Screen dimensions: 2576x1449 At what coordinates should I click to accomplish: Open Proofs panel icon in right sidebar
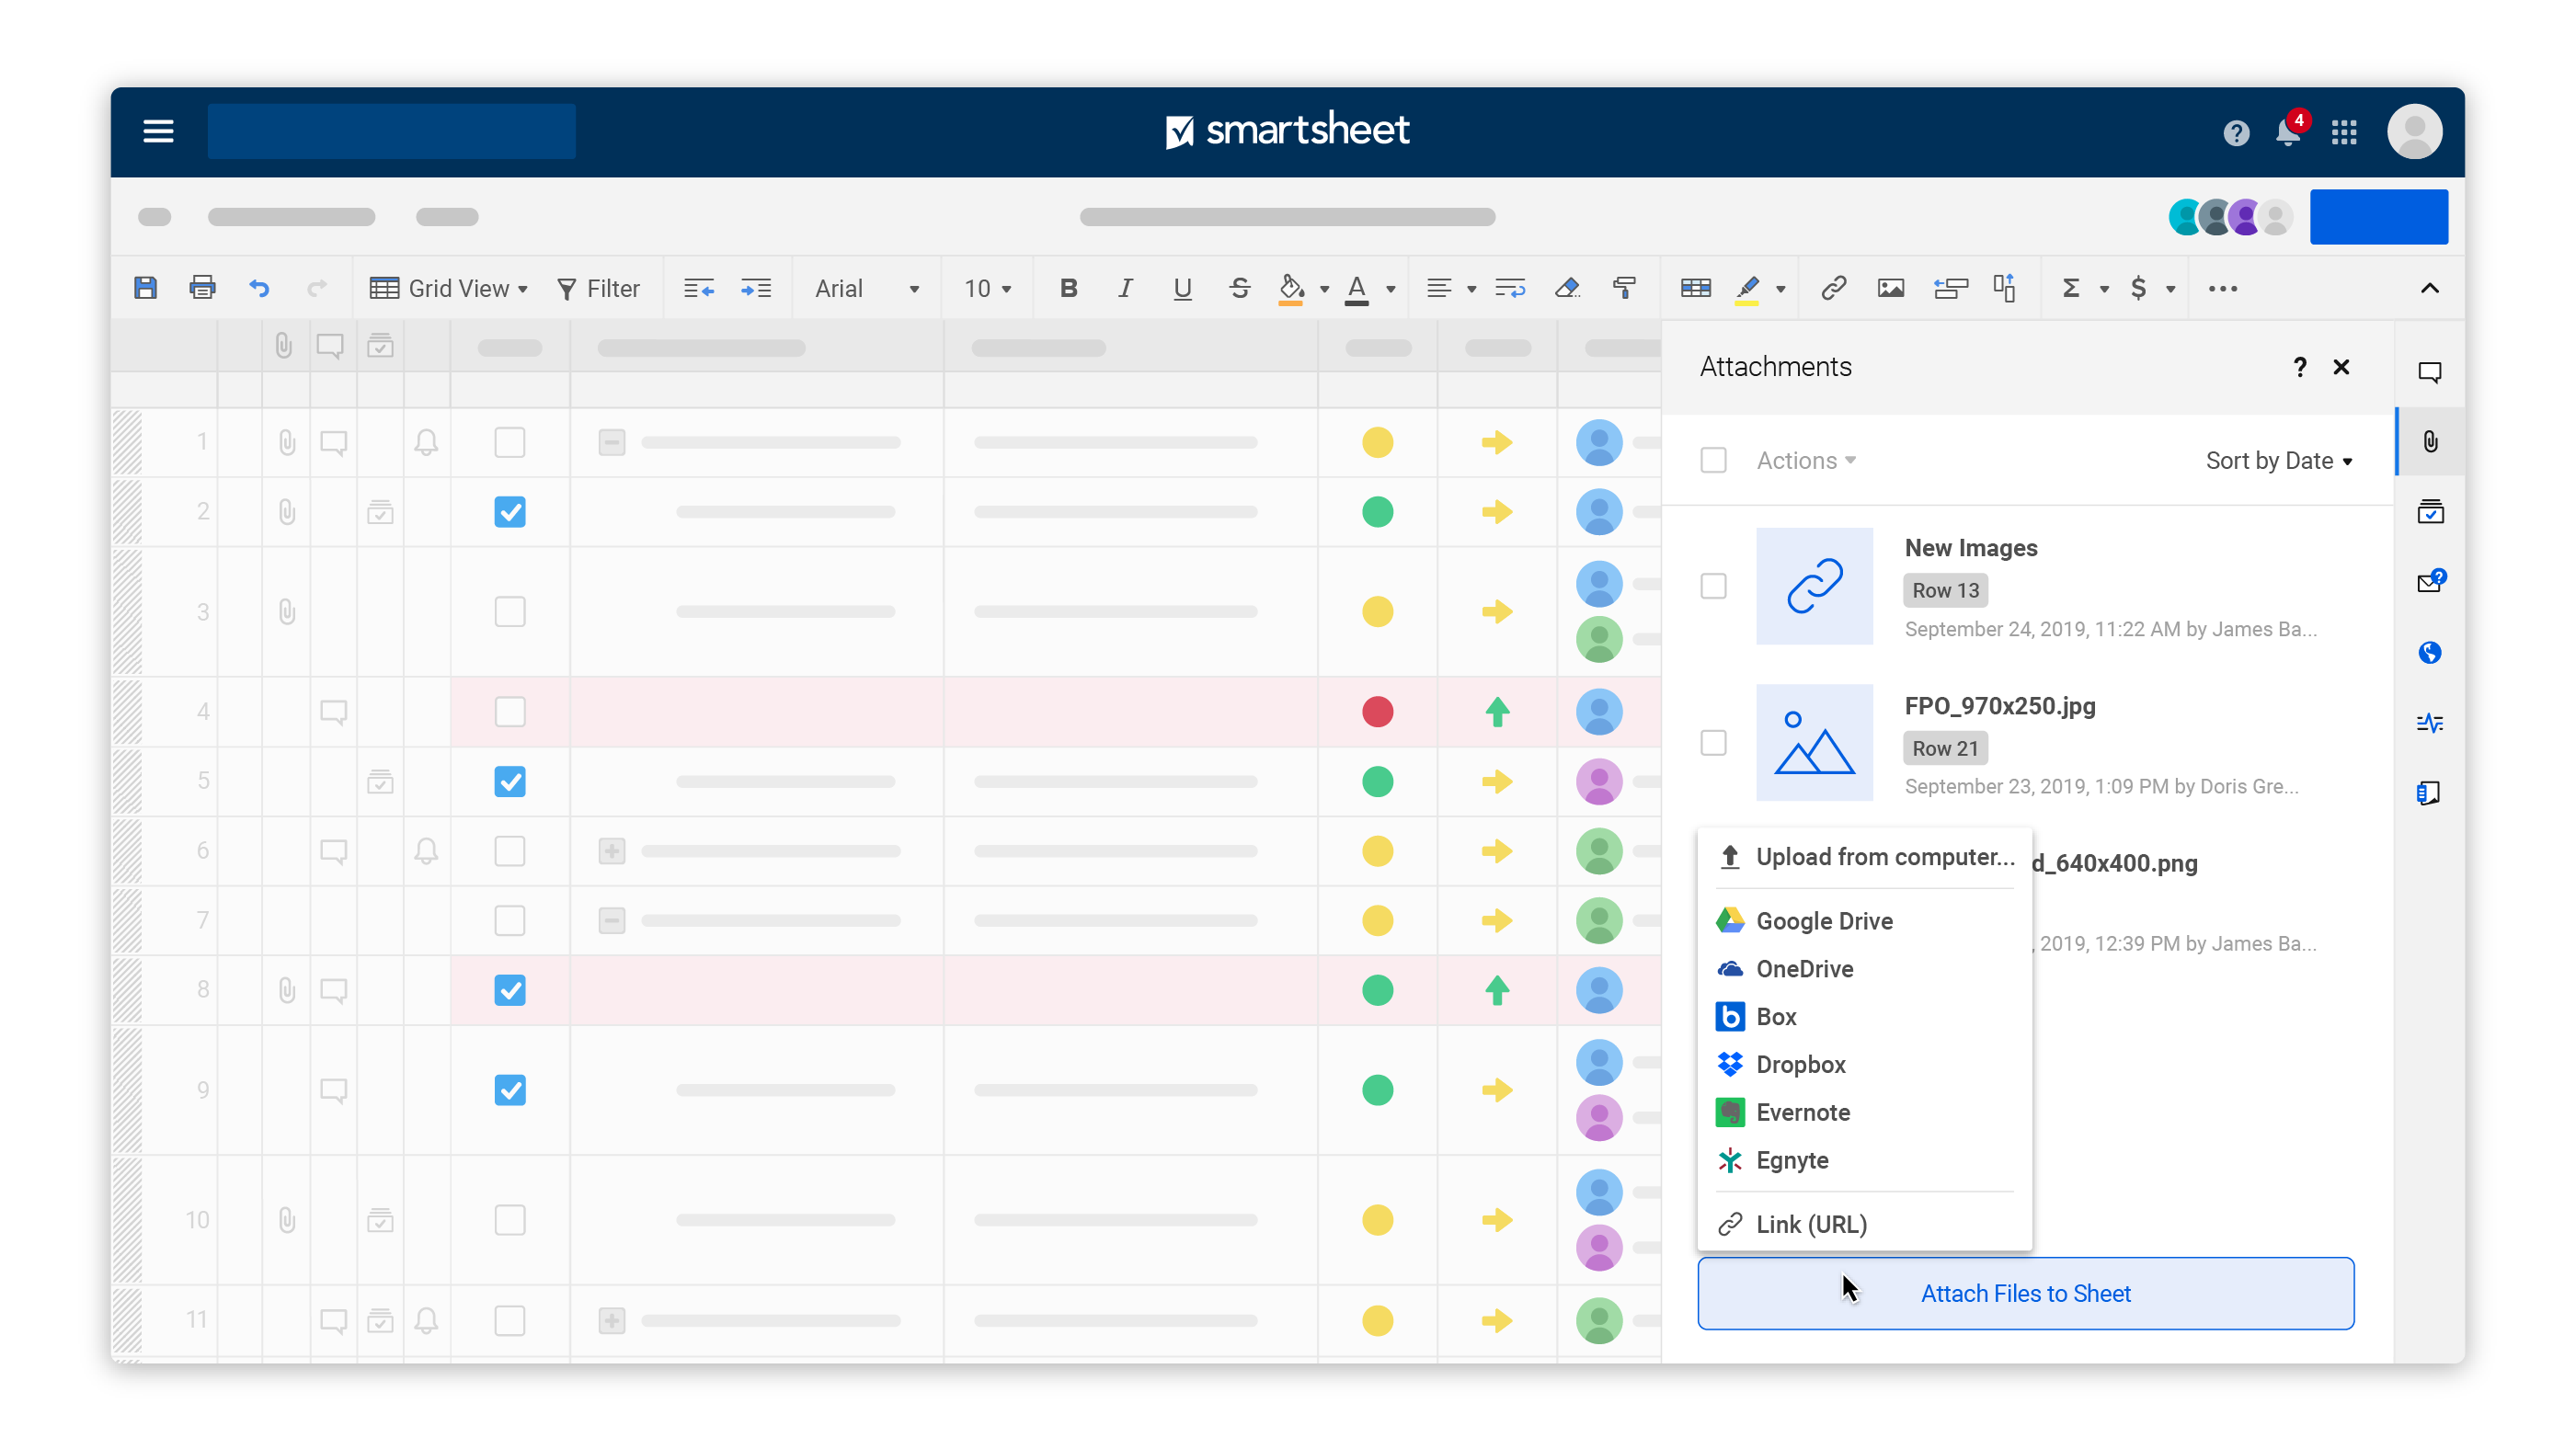2429,512
